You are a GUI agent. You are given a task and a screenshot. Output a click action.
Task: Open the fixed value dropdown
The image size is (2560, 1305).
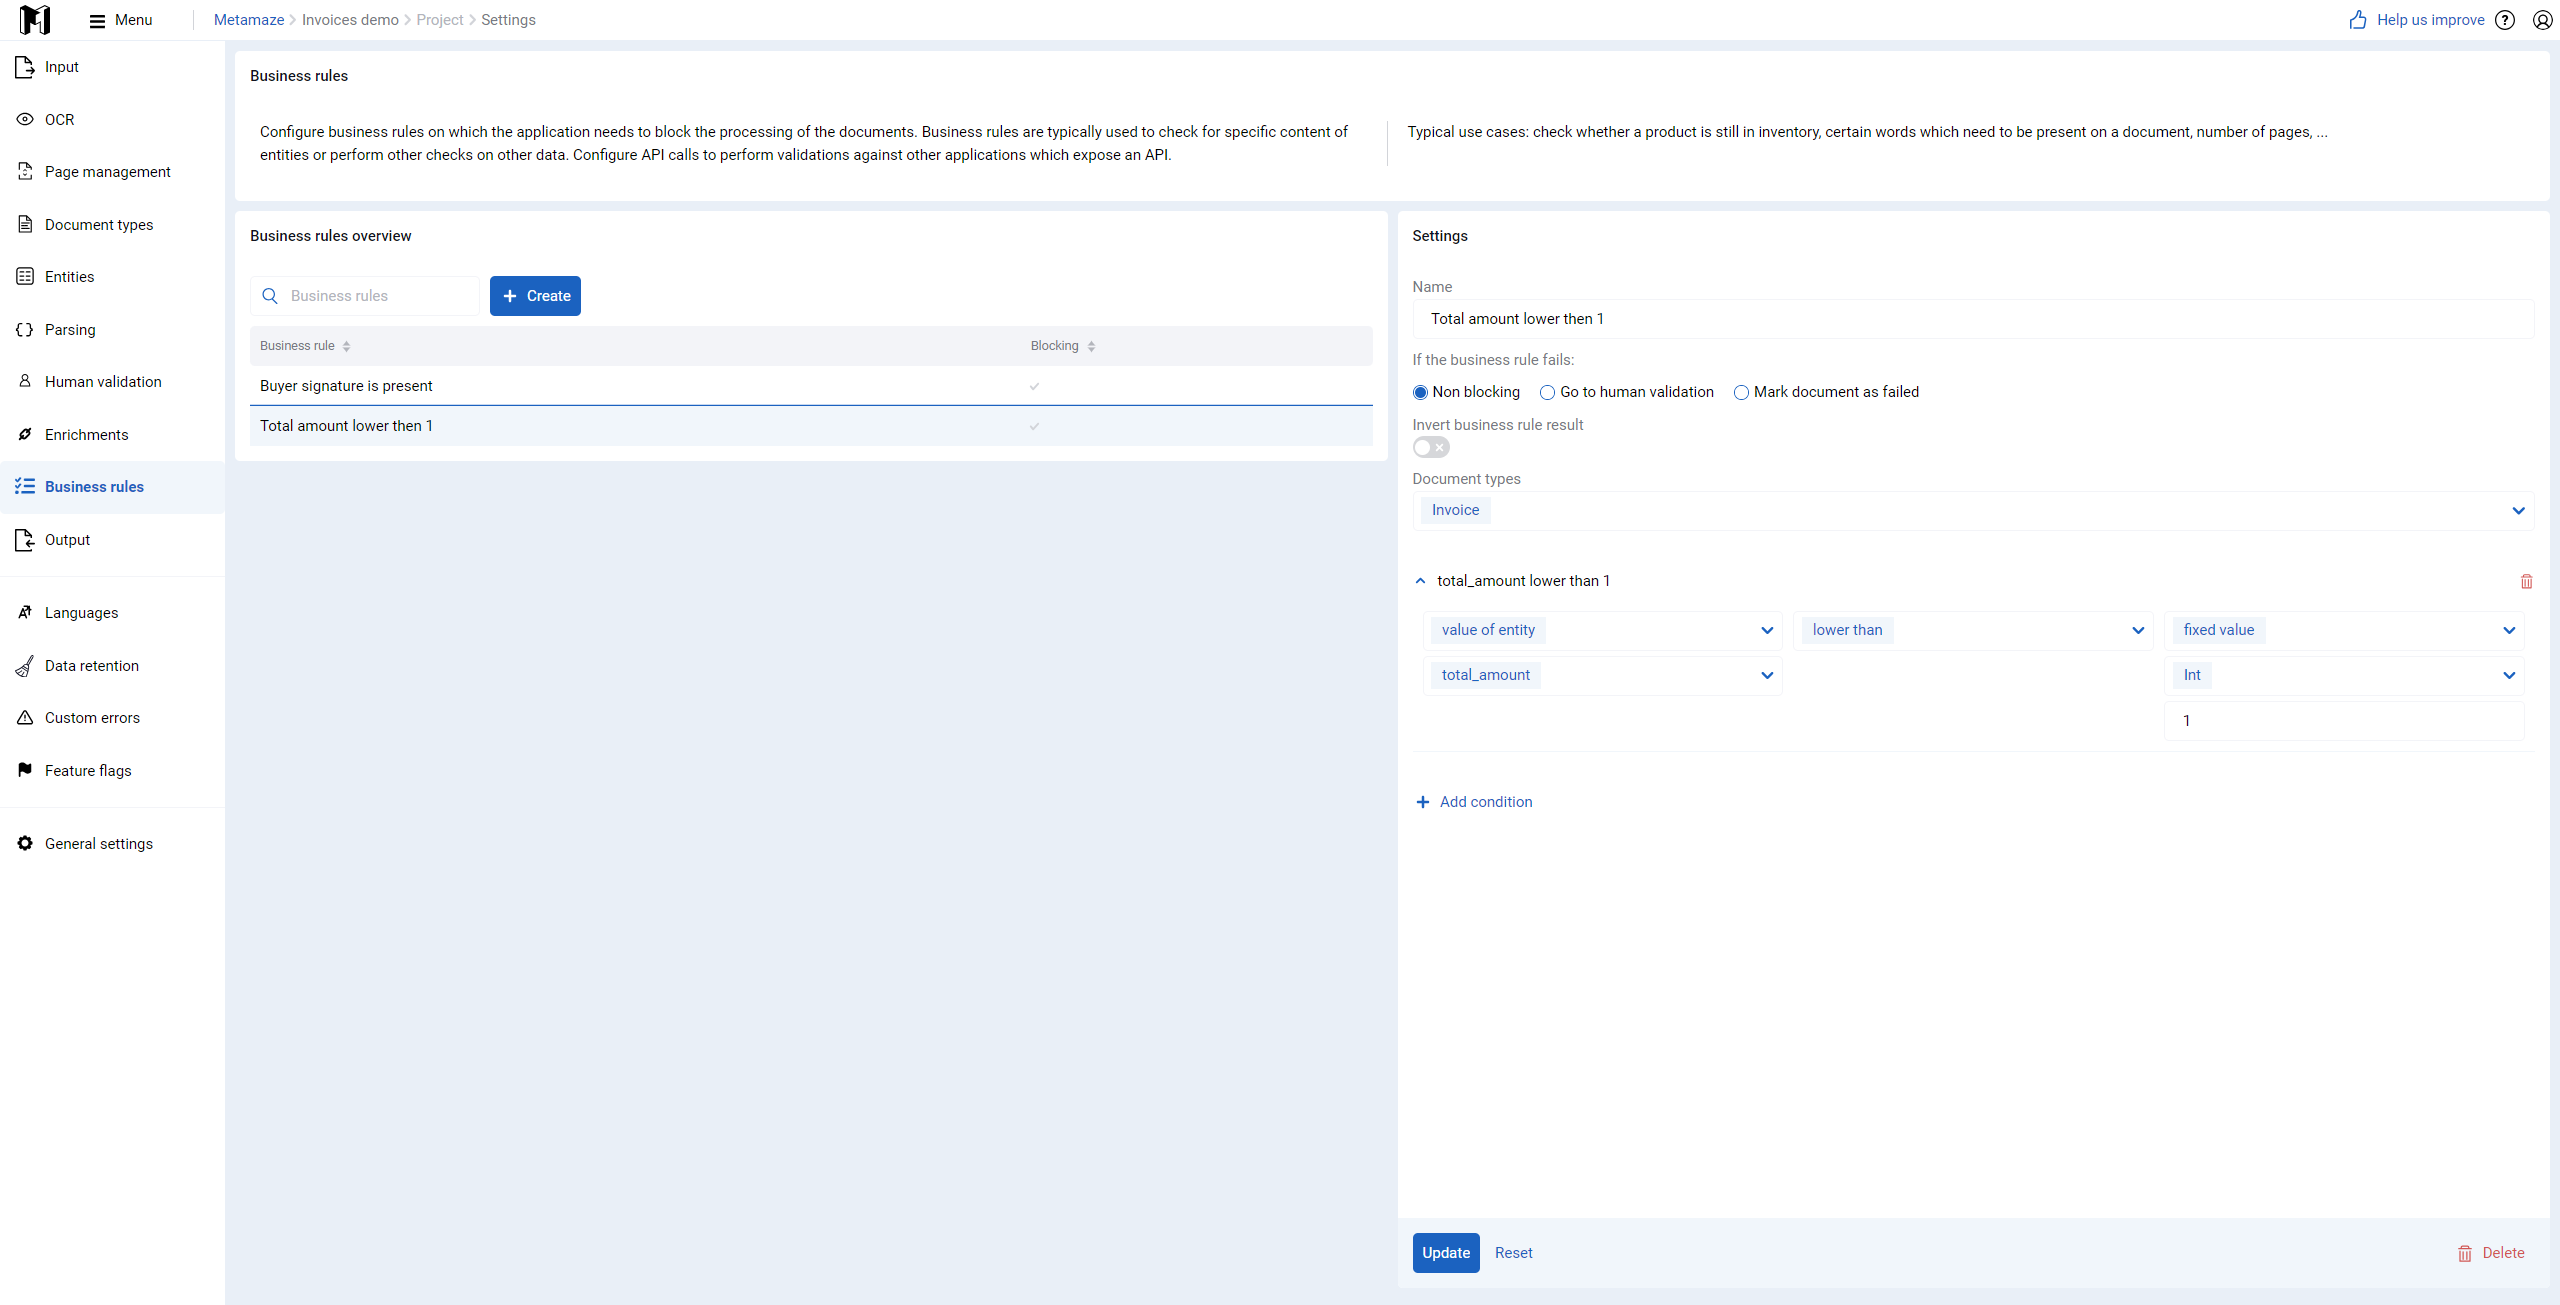coord(2345,630)
